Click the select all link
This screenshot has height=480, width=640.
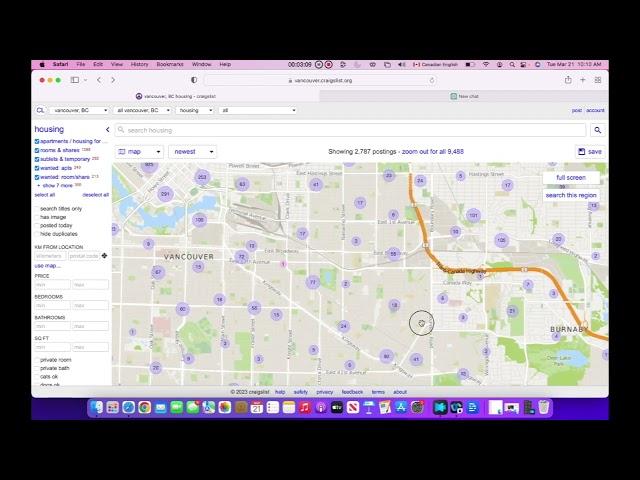tap(44, 195)
